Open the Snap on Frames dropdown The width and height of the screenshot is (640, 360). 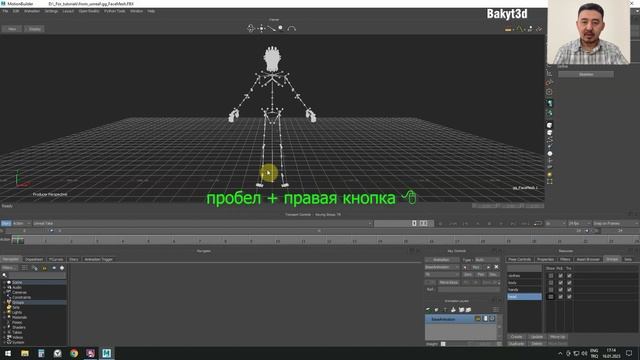click(x=615, y=223)
